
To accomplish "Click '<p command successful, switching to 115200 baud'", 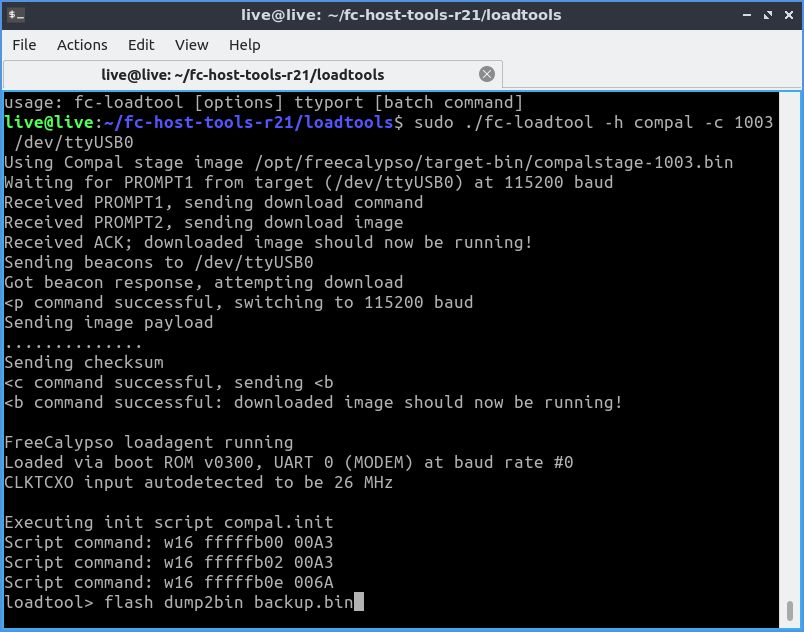I will (238, 302).
